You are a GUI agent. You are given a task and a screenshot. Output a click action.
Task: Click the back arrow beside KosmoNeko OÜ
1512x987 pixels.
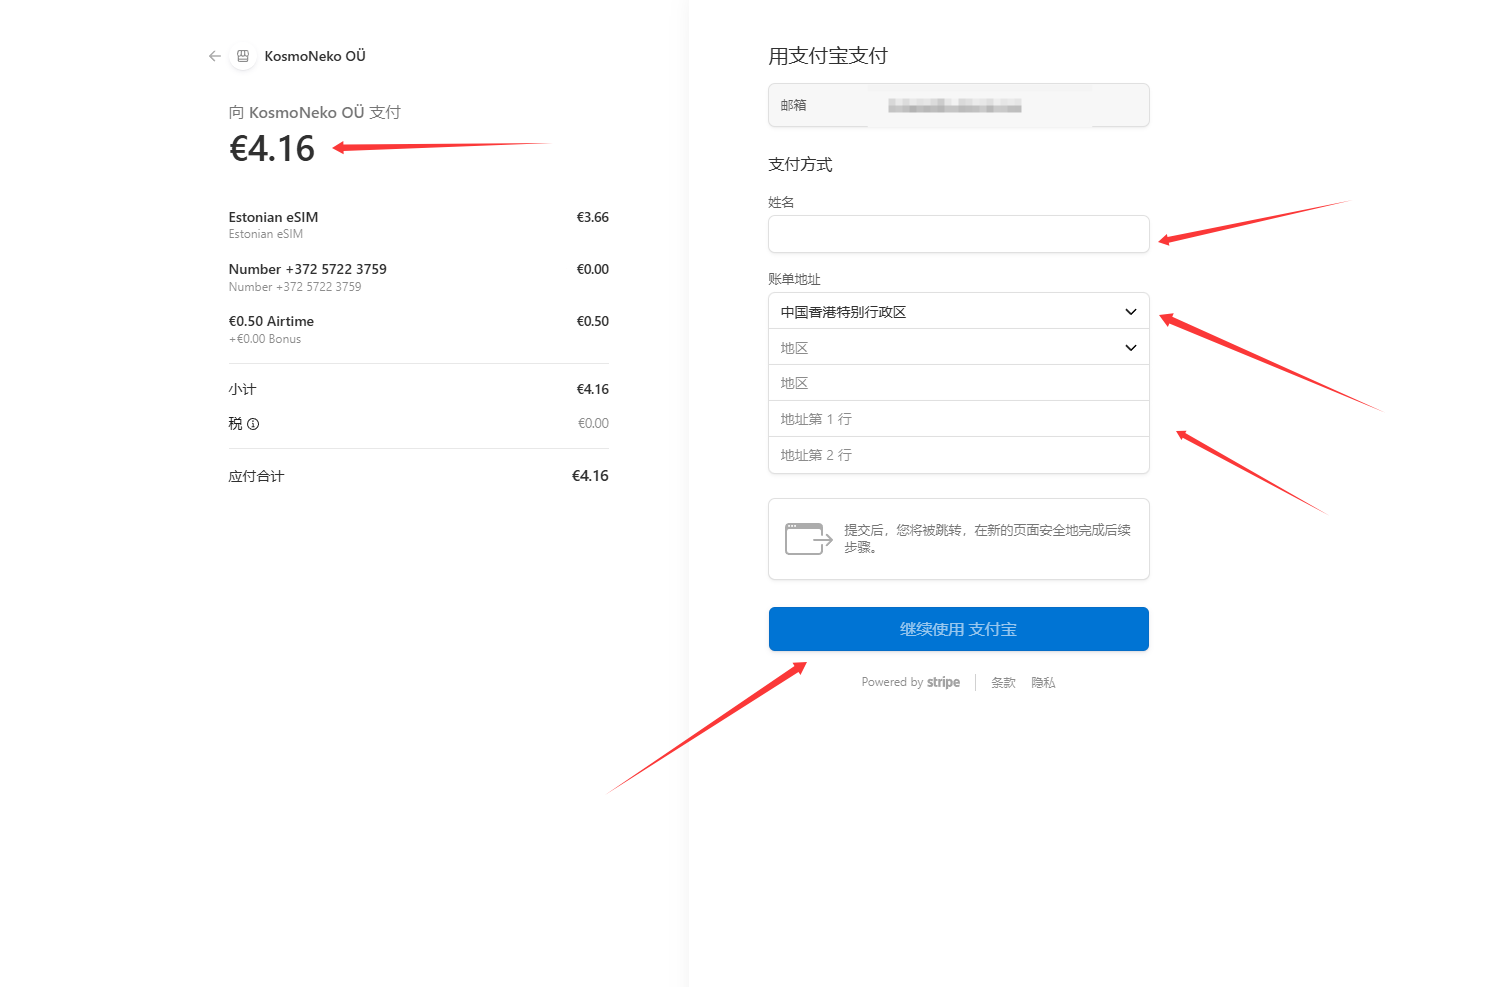point(214,56)
